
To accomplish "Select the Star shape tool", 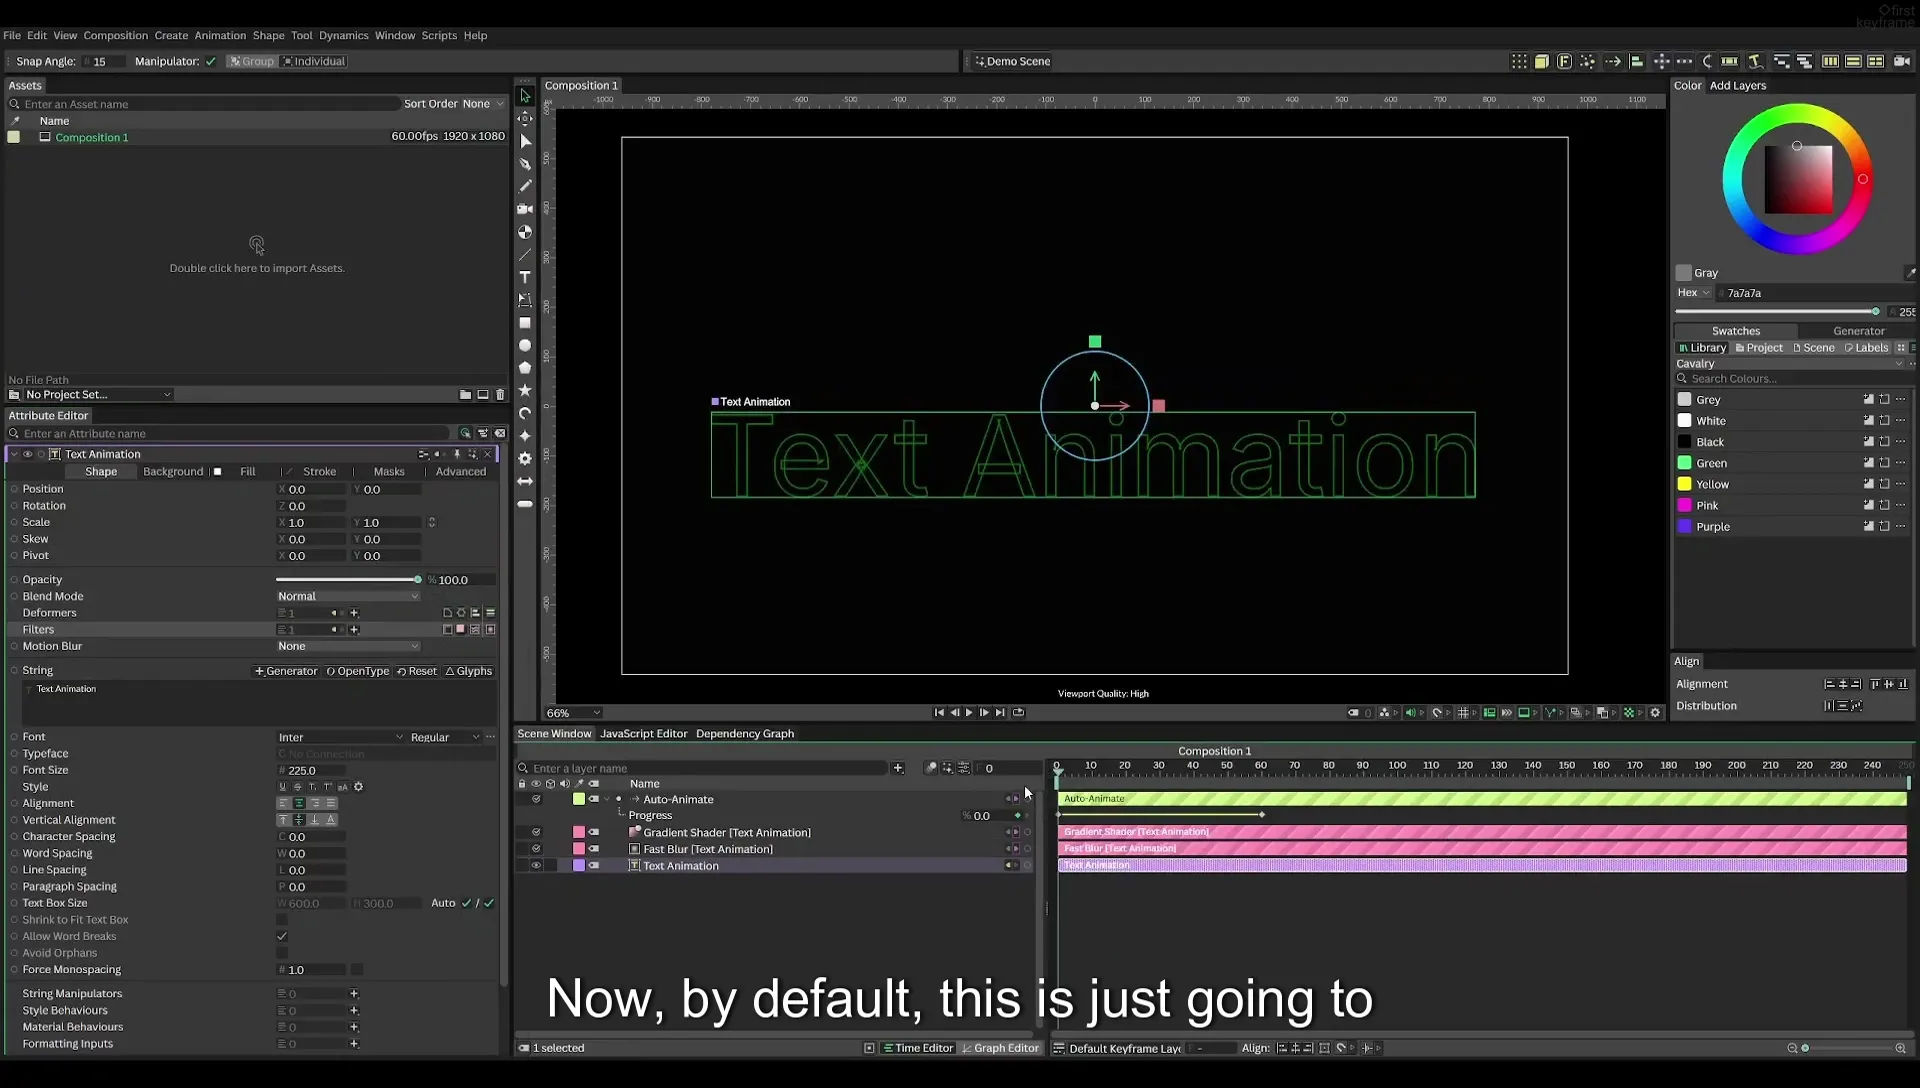I will (525, 390).
